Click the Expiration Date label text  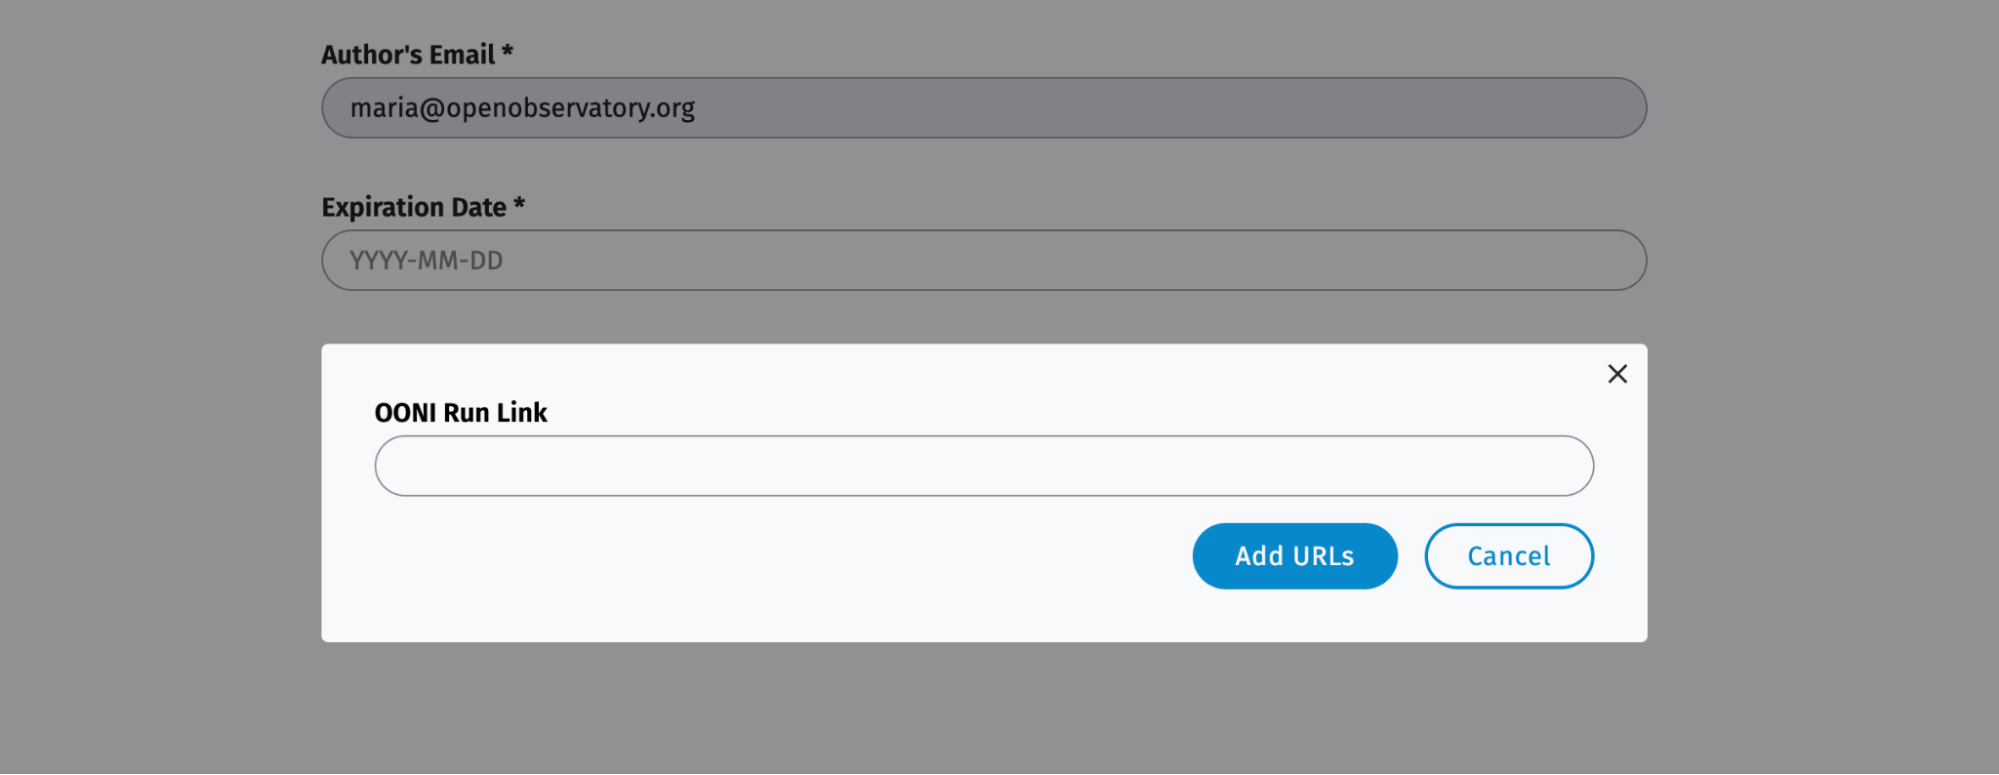click(x=414, y=207)
